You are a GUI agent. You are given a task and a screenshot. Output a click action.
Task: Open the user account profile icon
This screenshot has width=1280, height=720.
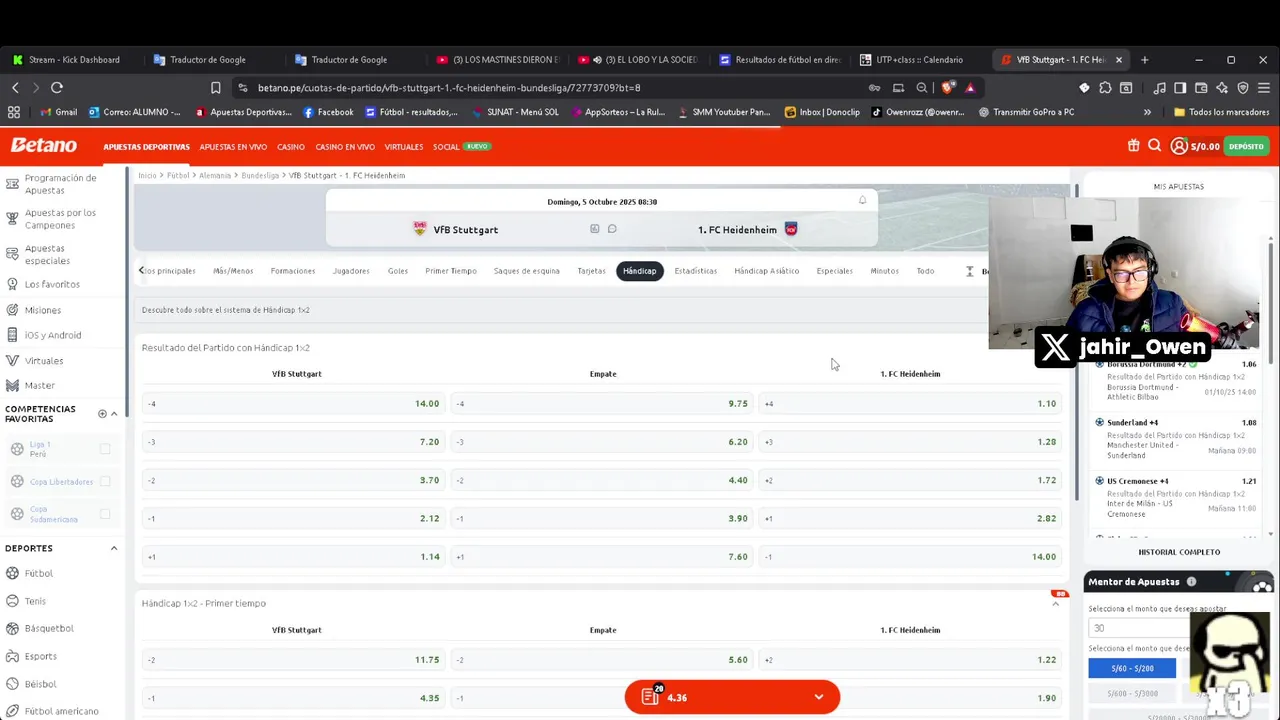click(1179, 146)
